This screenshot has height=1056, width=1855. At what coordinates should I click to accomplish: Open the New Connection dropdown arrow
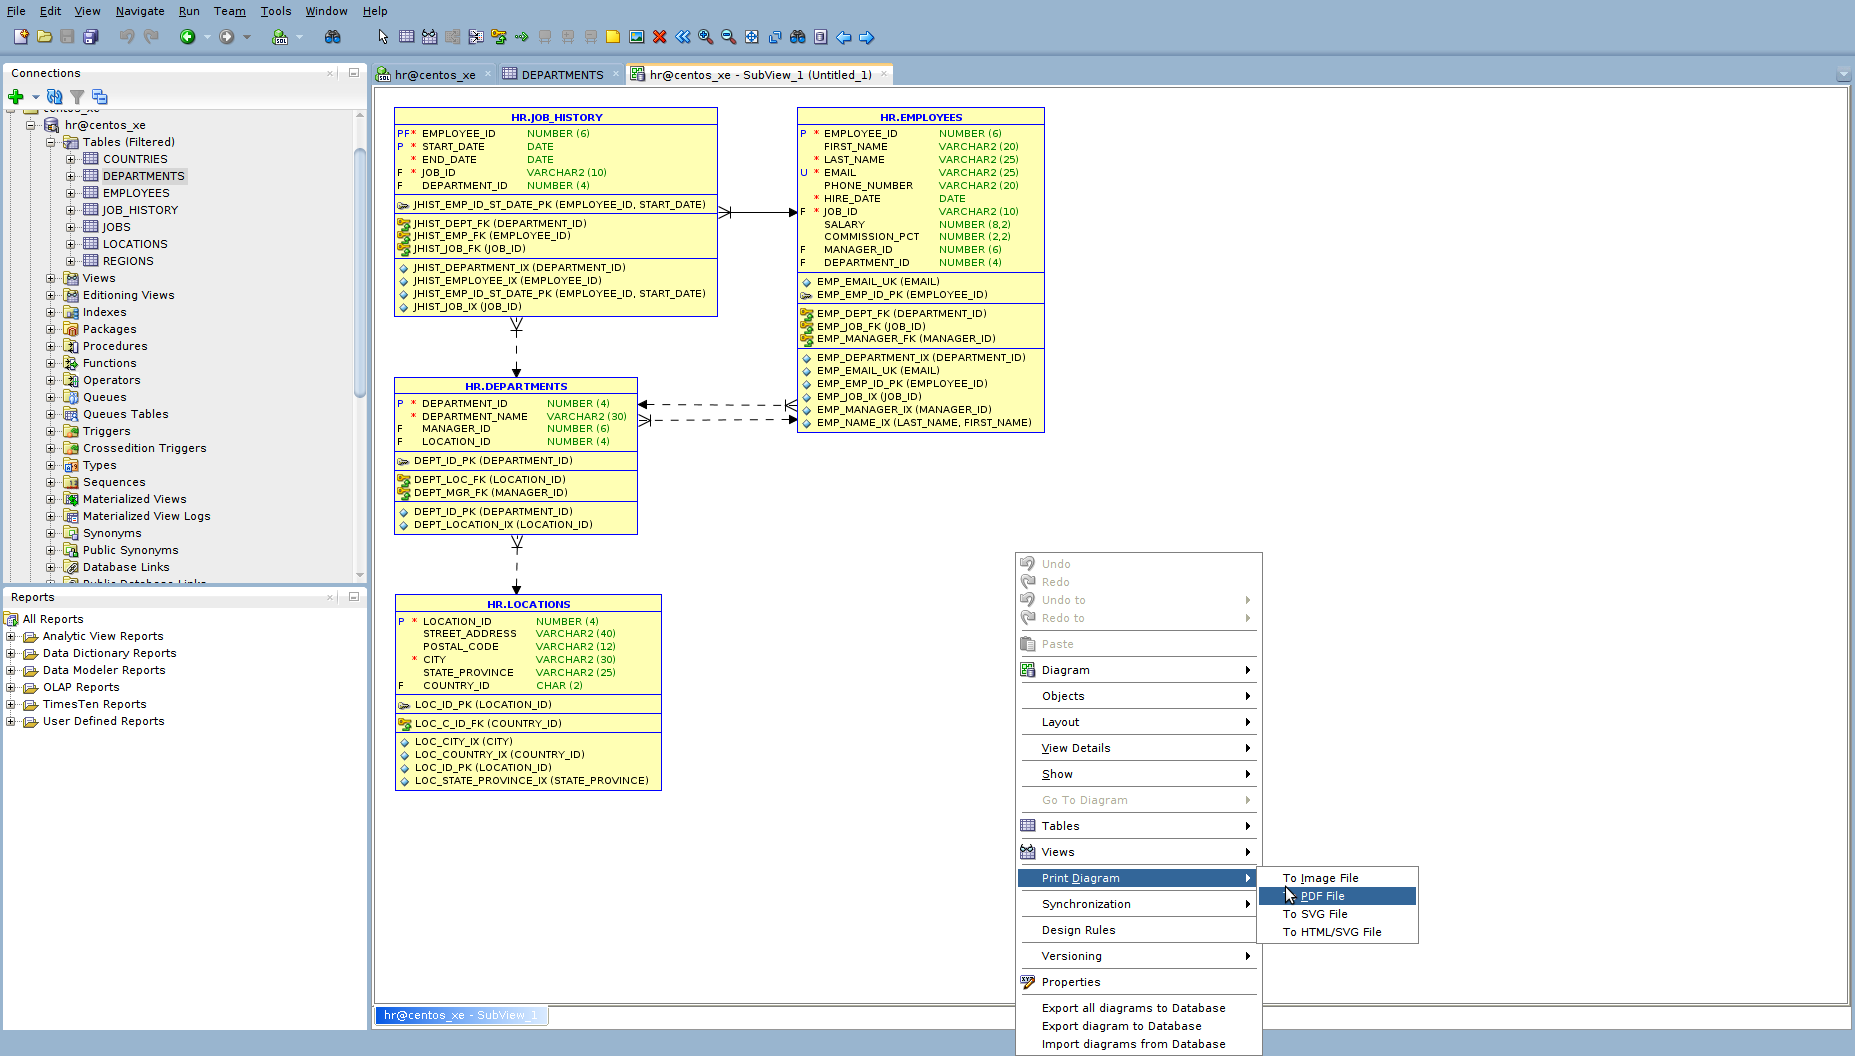click(x=35, y=97)
